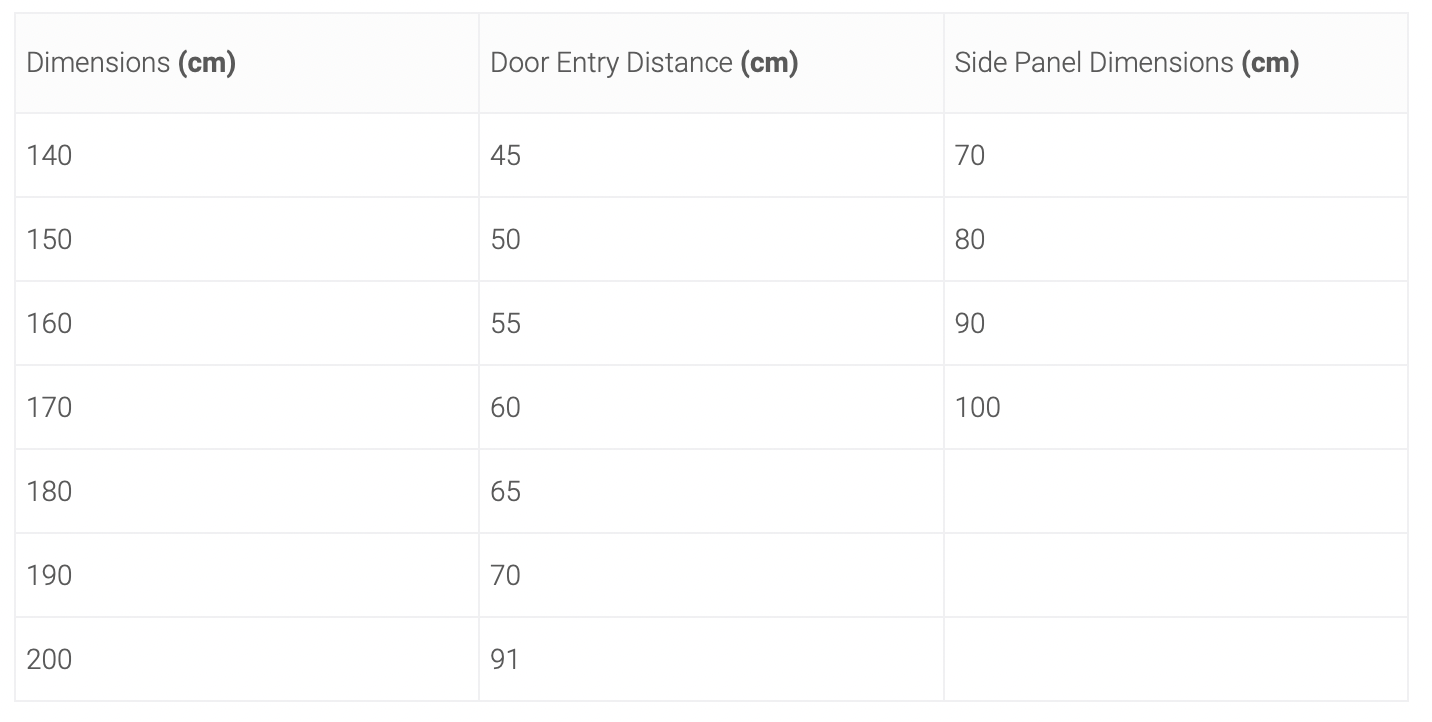1432x722 pixels.
Task: Click the Dimensions (cm) column header
Action: click(247, 63)
